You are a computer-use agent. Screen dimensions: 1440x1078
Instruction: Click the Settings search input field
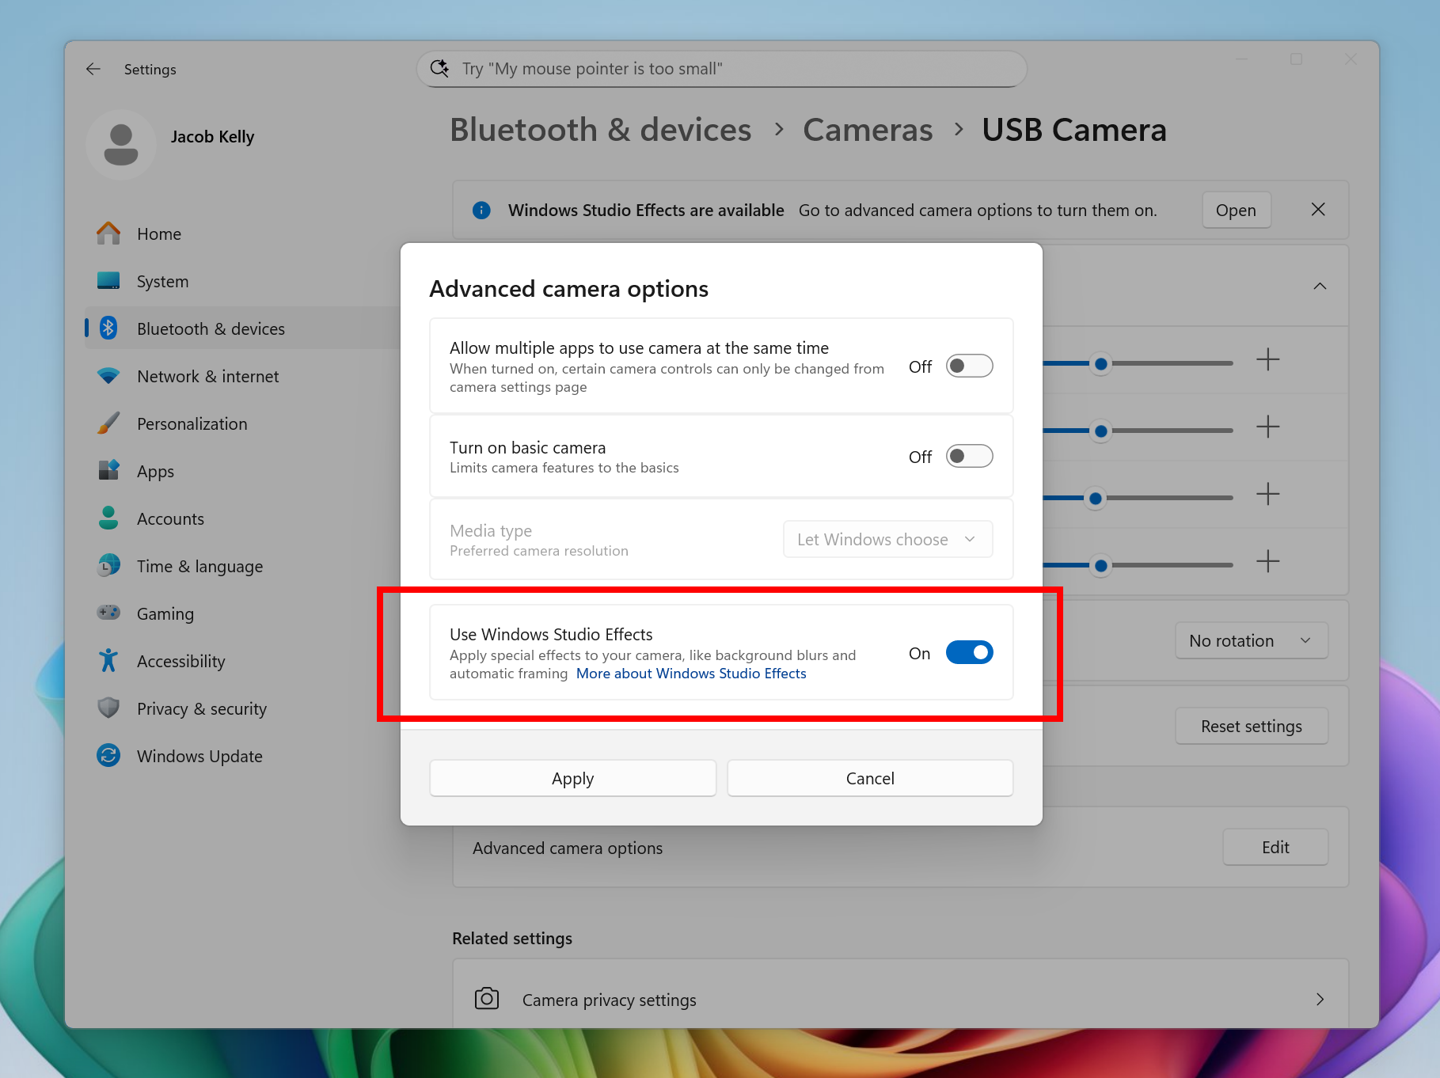coord(720,69)
